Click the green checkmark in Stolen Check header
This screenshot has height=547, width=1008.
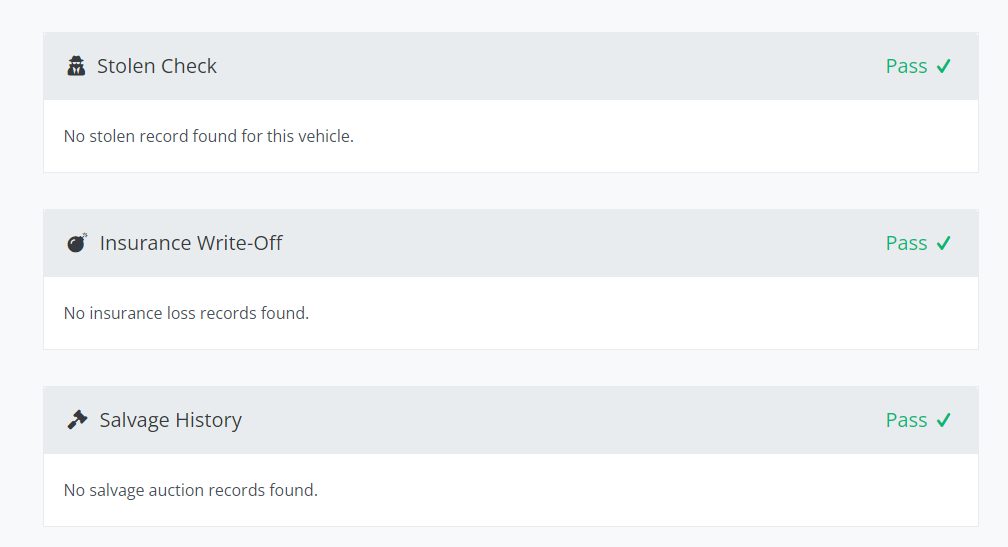click(x=944, y=67)
